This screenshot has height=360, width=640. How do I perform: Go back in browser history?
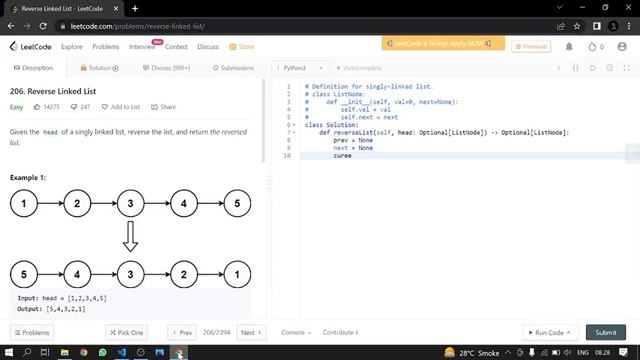point(11,26)
